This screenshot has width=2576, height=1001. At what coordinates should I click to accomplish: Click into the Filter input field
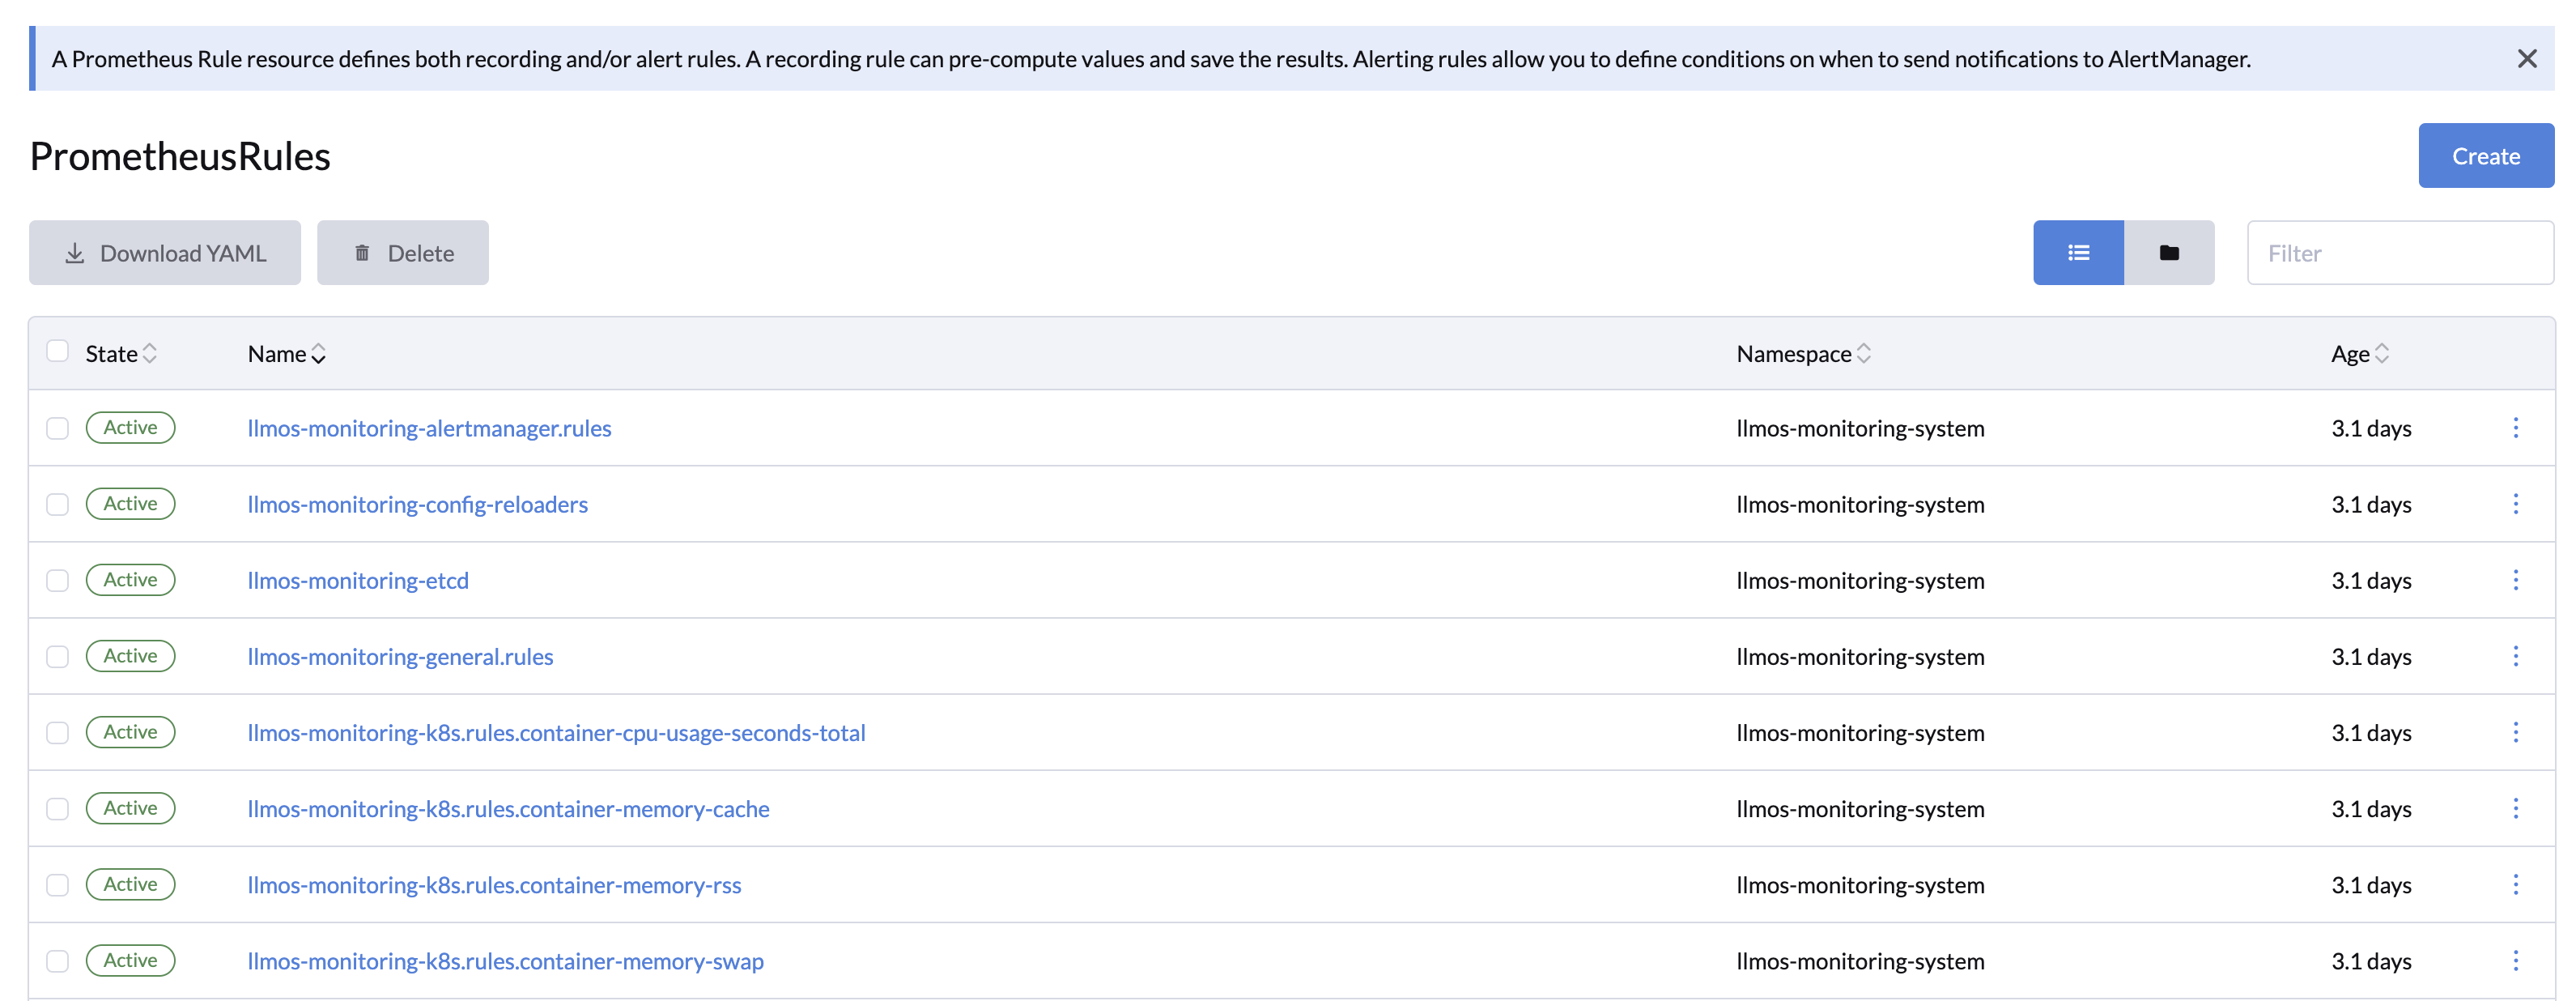2400,253
